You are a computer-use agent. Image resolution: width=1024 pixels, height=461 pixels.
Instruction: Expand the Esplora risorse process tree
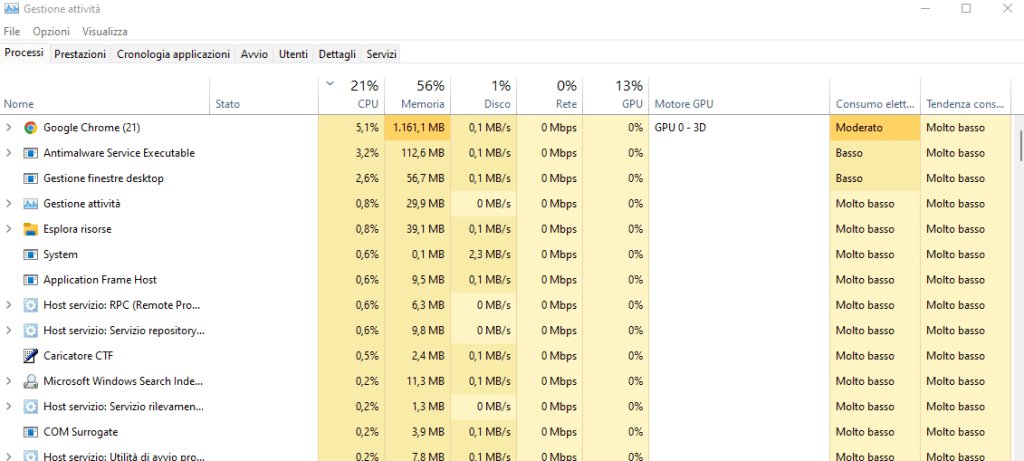click(x=9, y=229)
